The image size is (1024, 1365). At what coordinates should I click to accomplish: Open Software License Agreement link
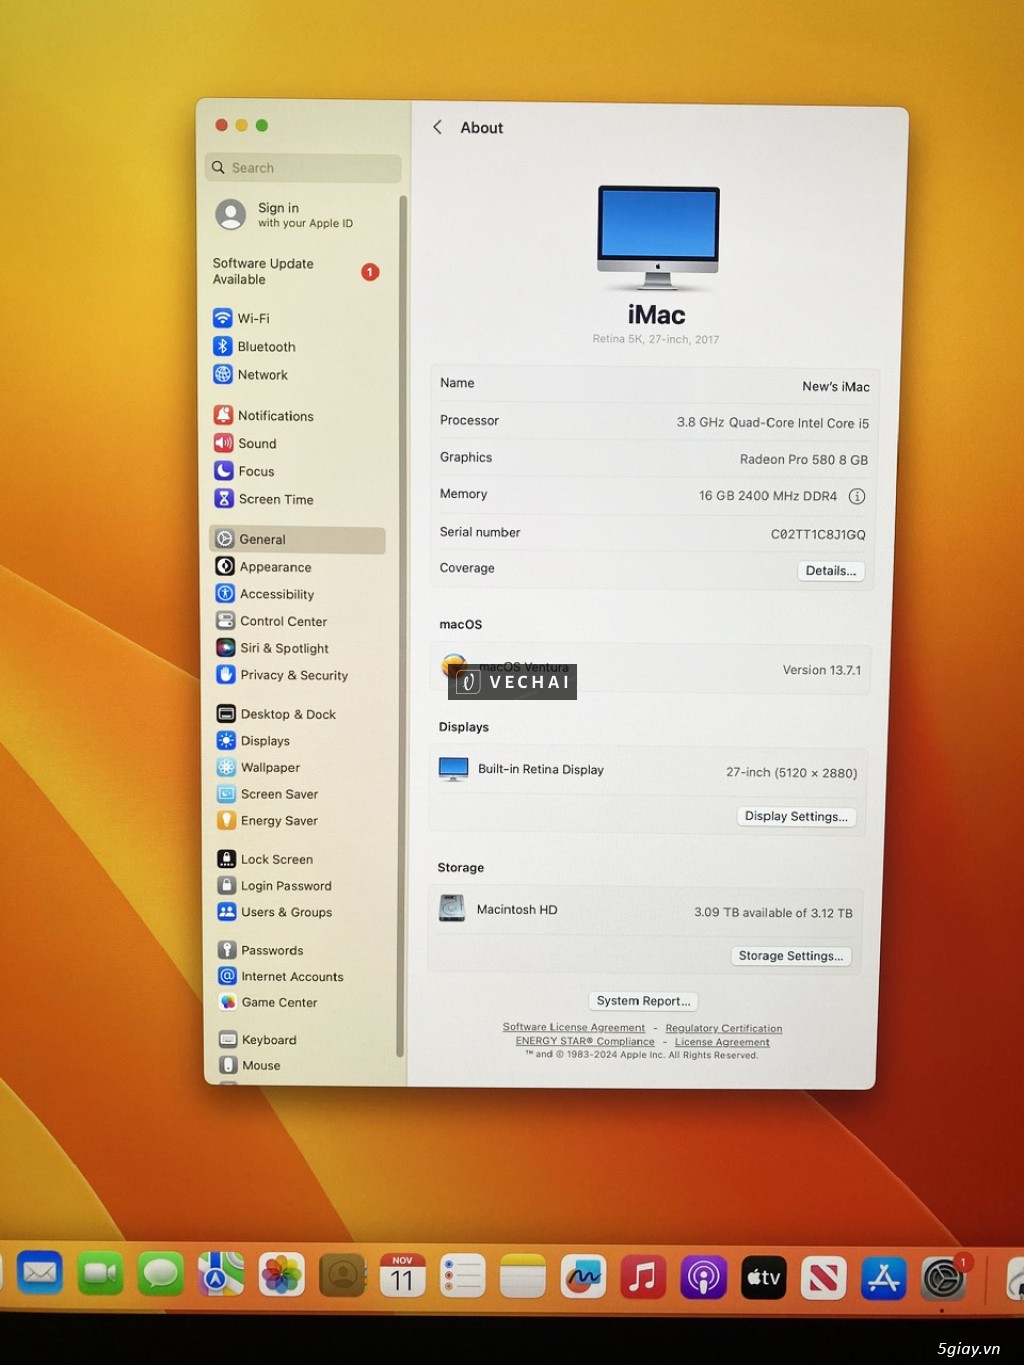pos(573,1027)
